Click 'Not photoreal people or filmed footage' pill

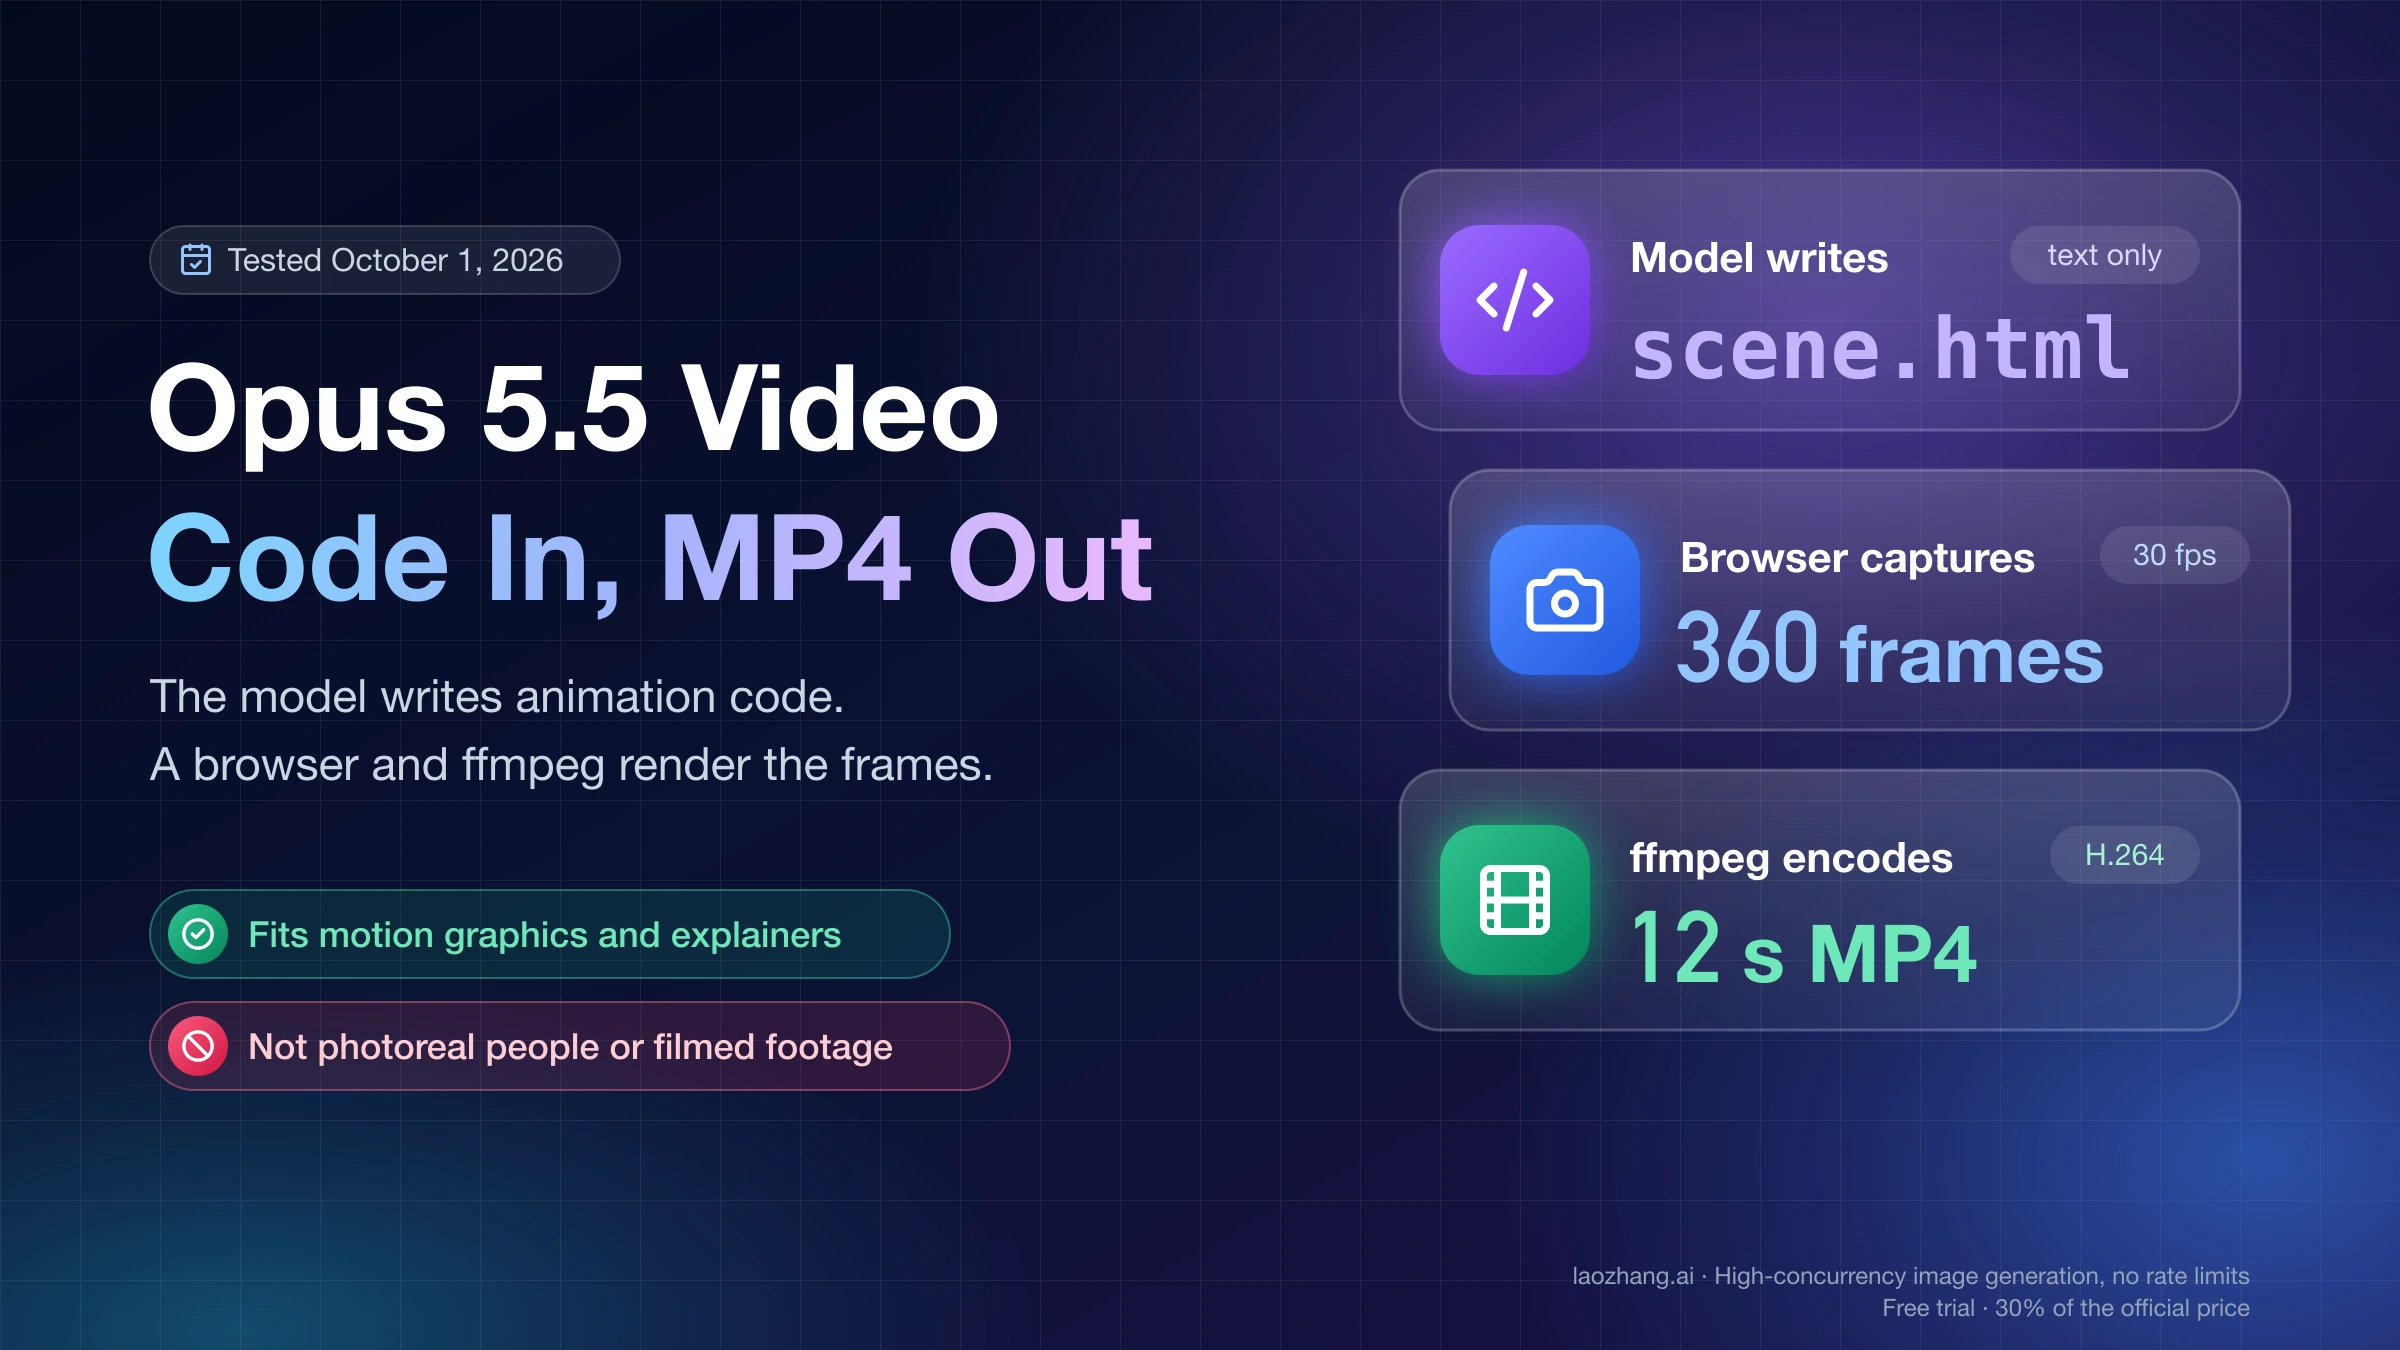coord(580,1046)
